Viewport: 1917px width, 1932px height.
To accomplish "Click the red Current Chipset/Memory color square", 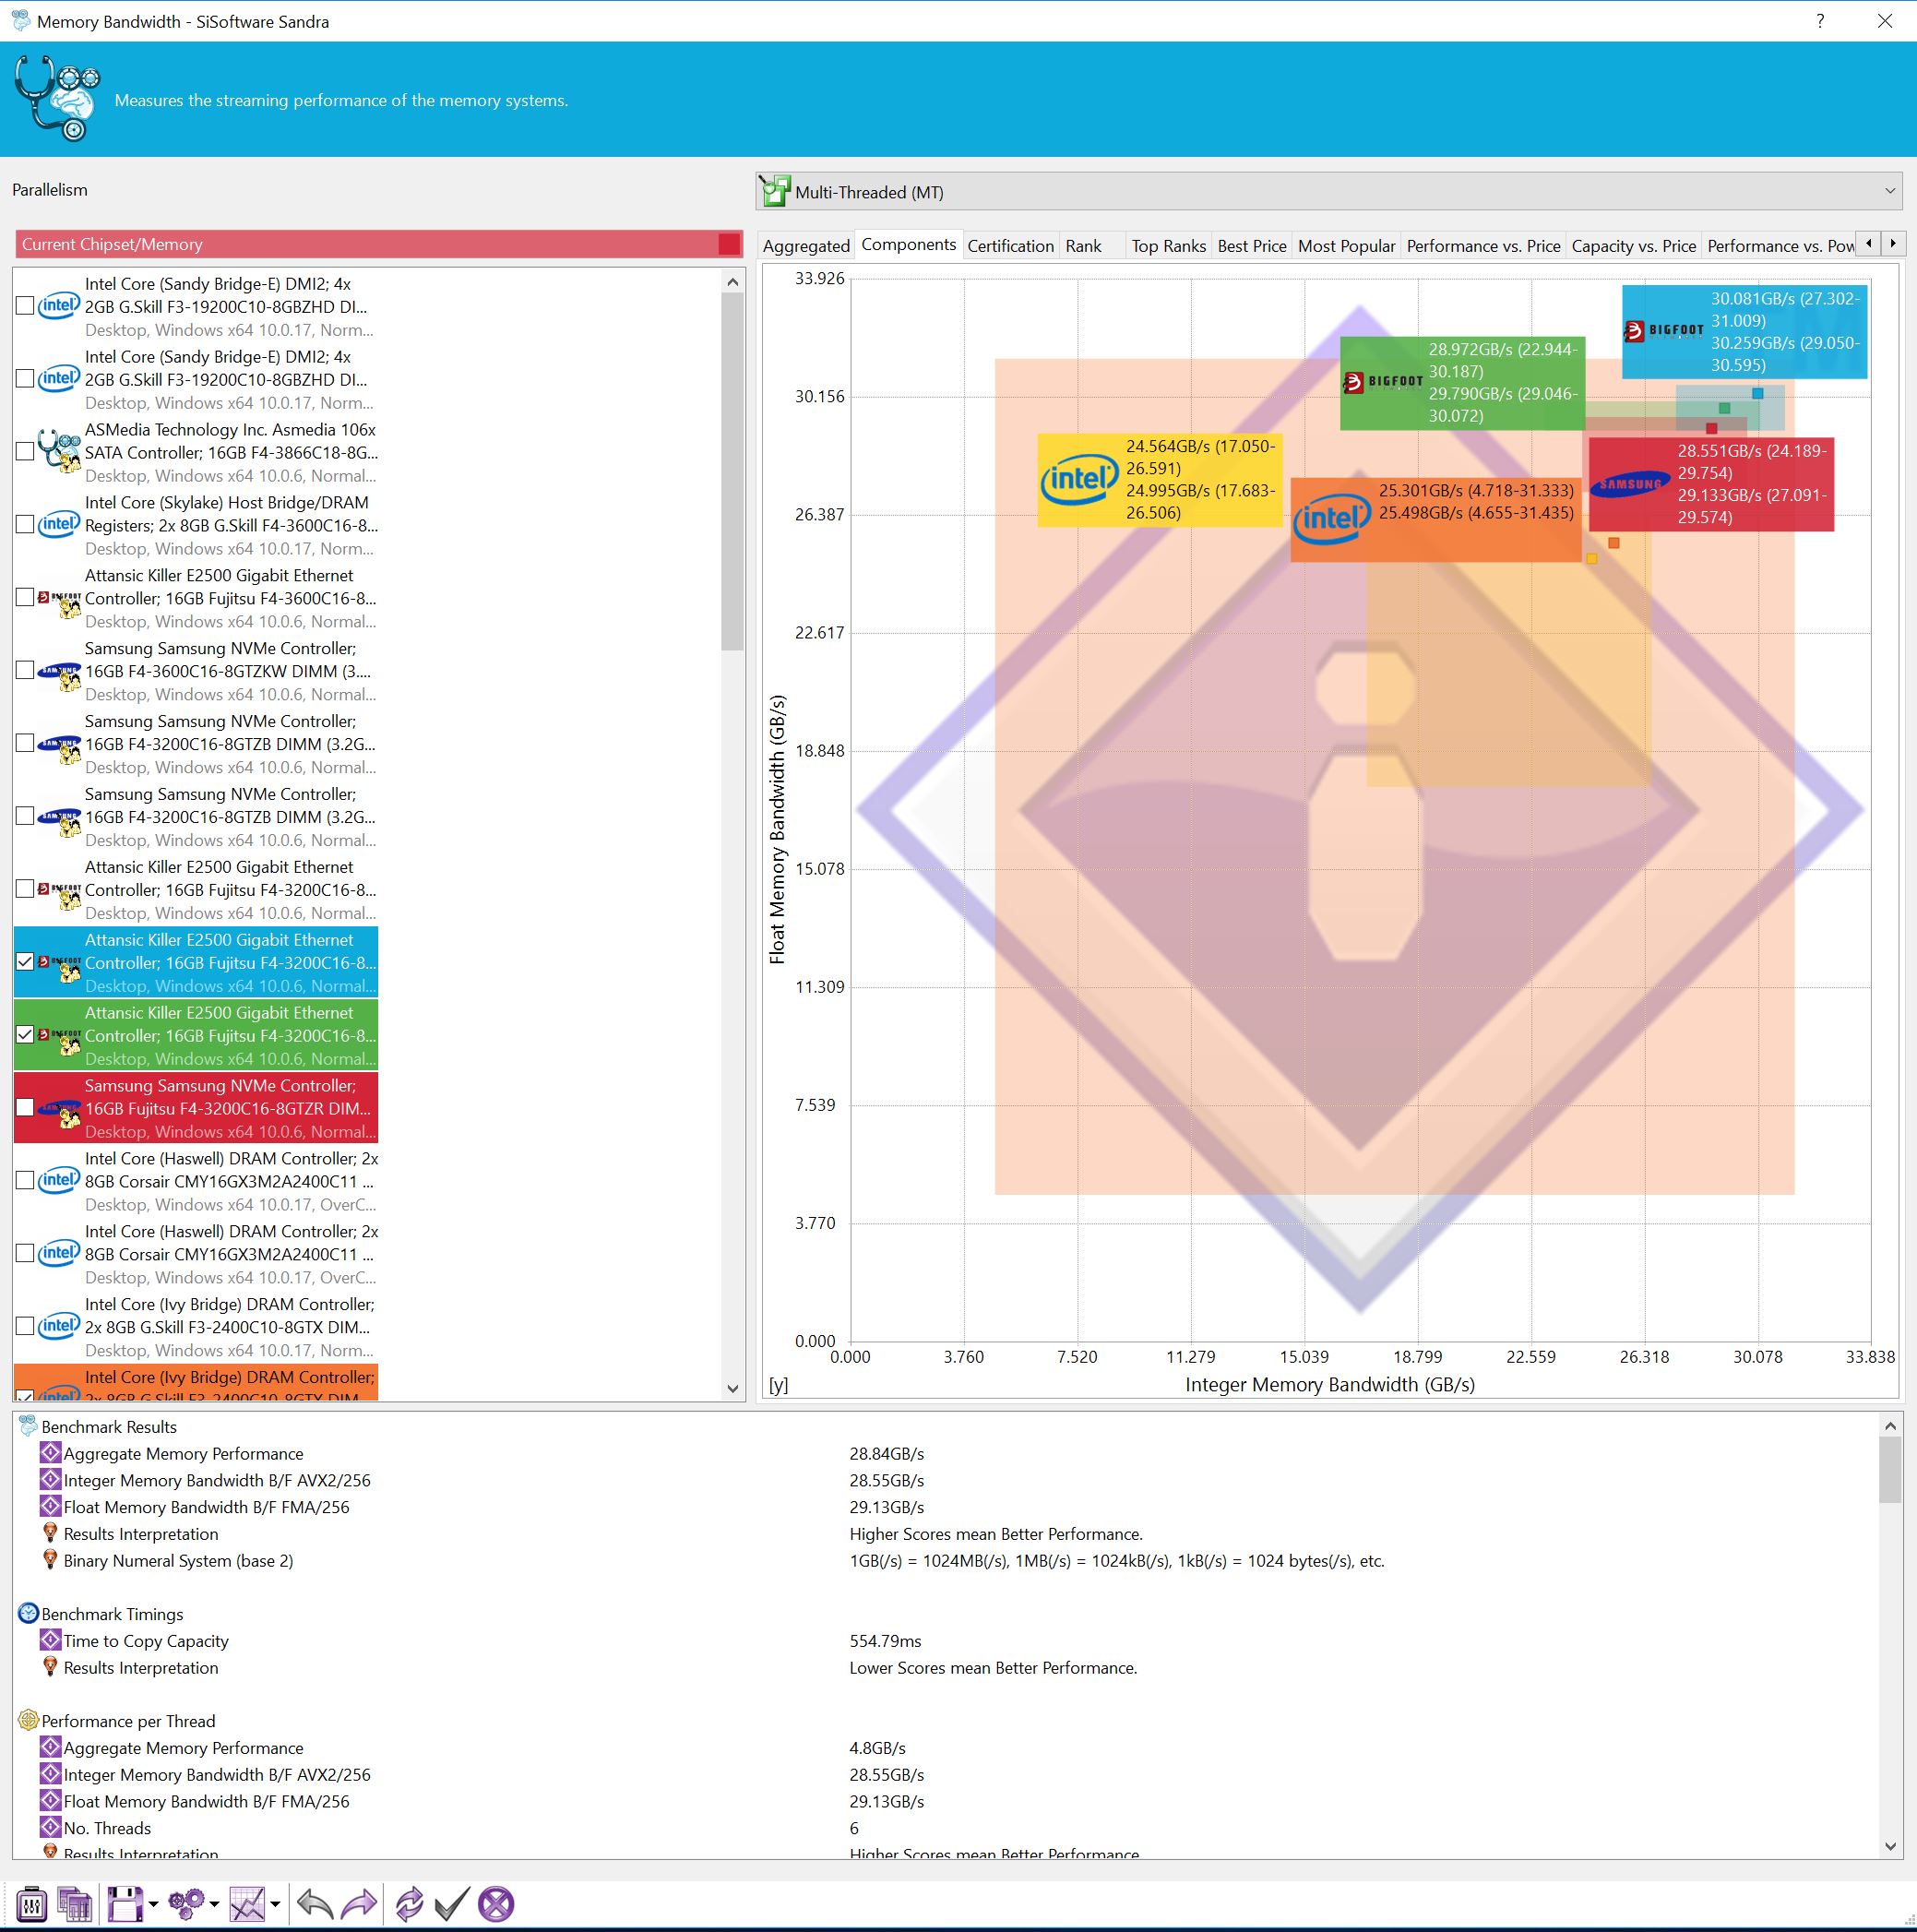I will pyautogui.click(x=729, y=244).
